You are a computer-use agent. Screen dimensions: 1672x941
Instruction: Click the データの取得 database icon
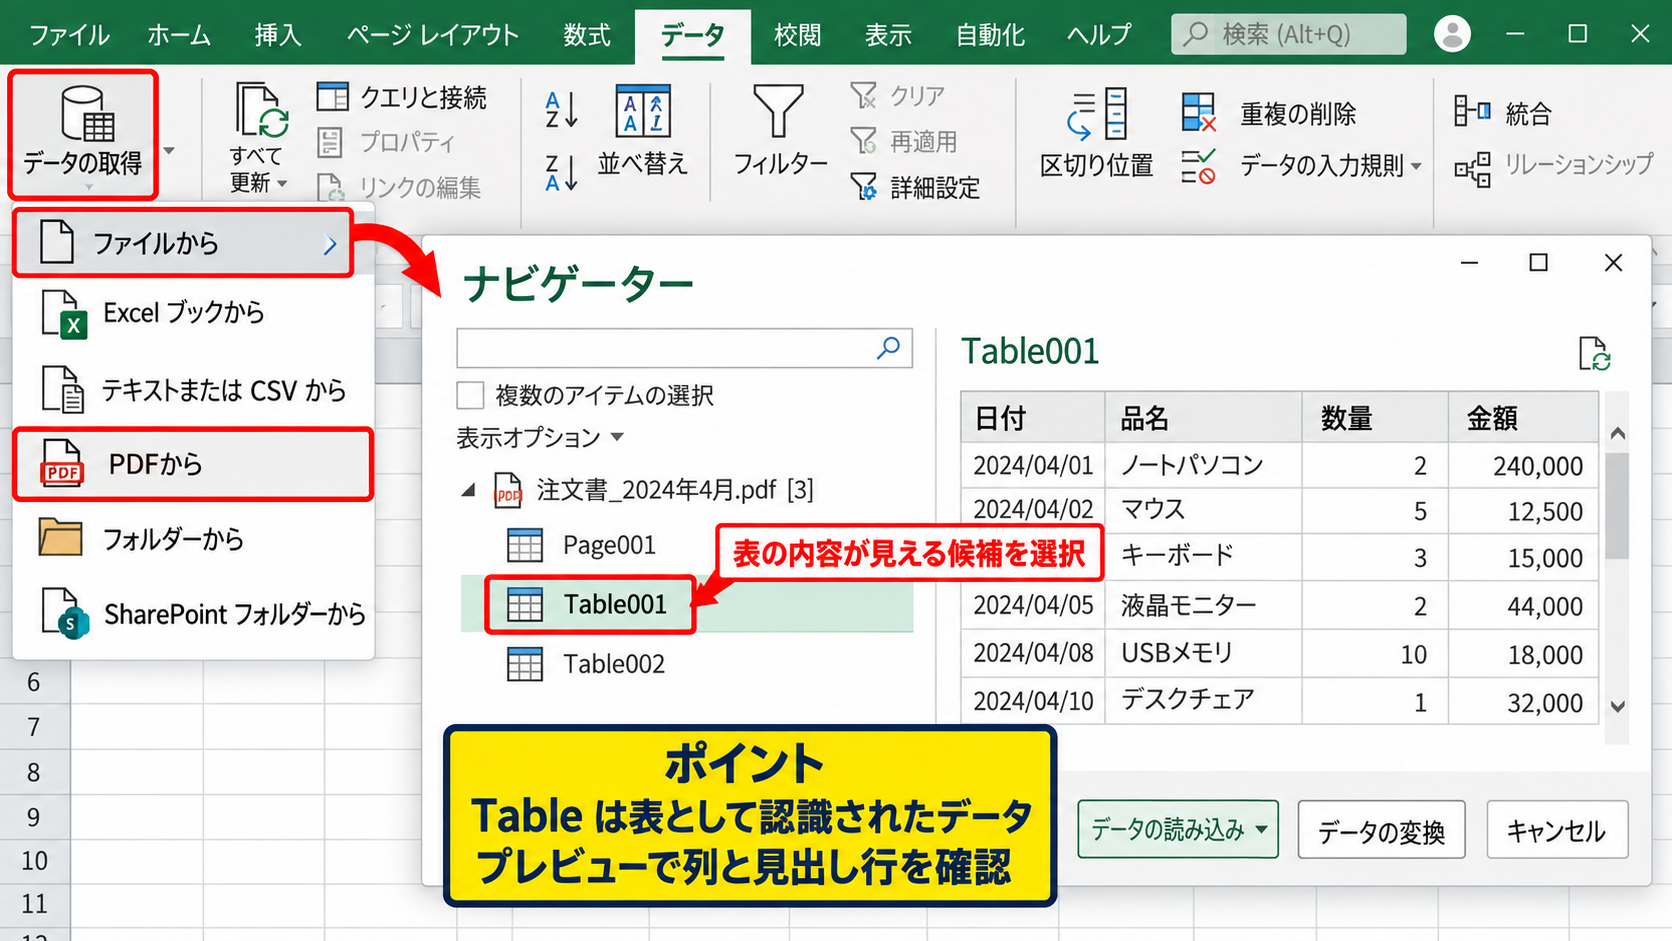pyautogui.click(x=88, y=113)
